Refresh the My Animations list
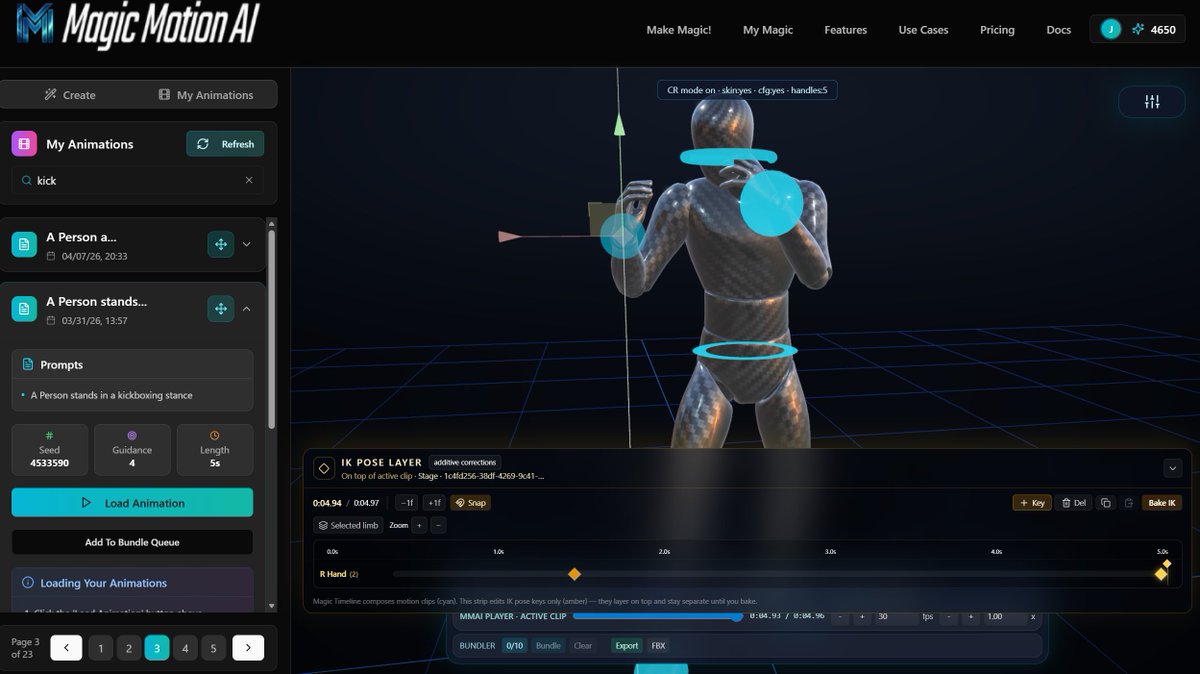The height and width of the screenshot is (674, 1200). tap(225, 144)
